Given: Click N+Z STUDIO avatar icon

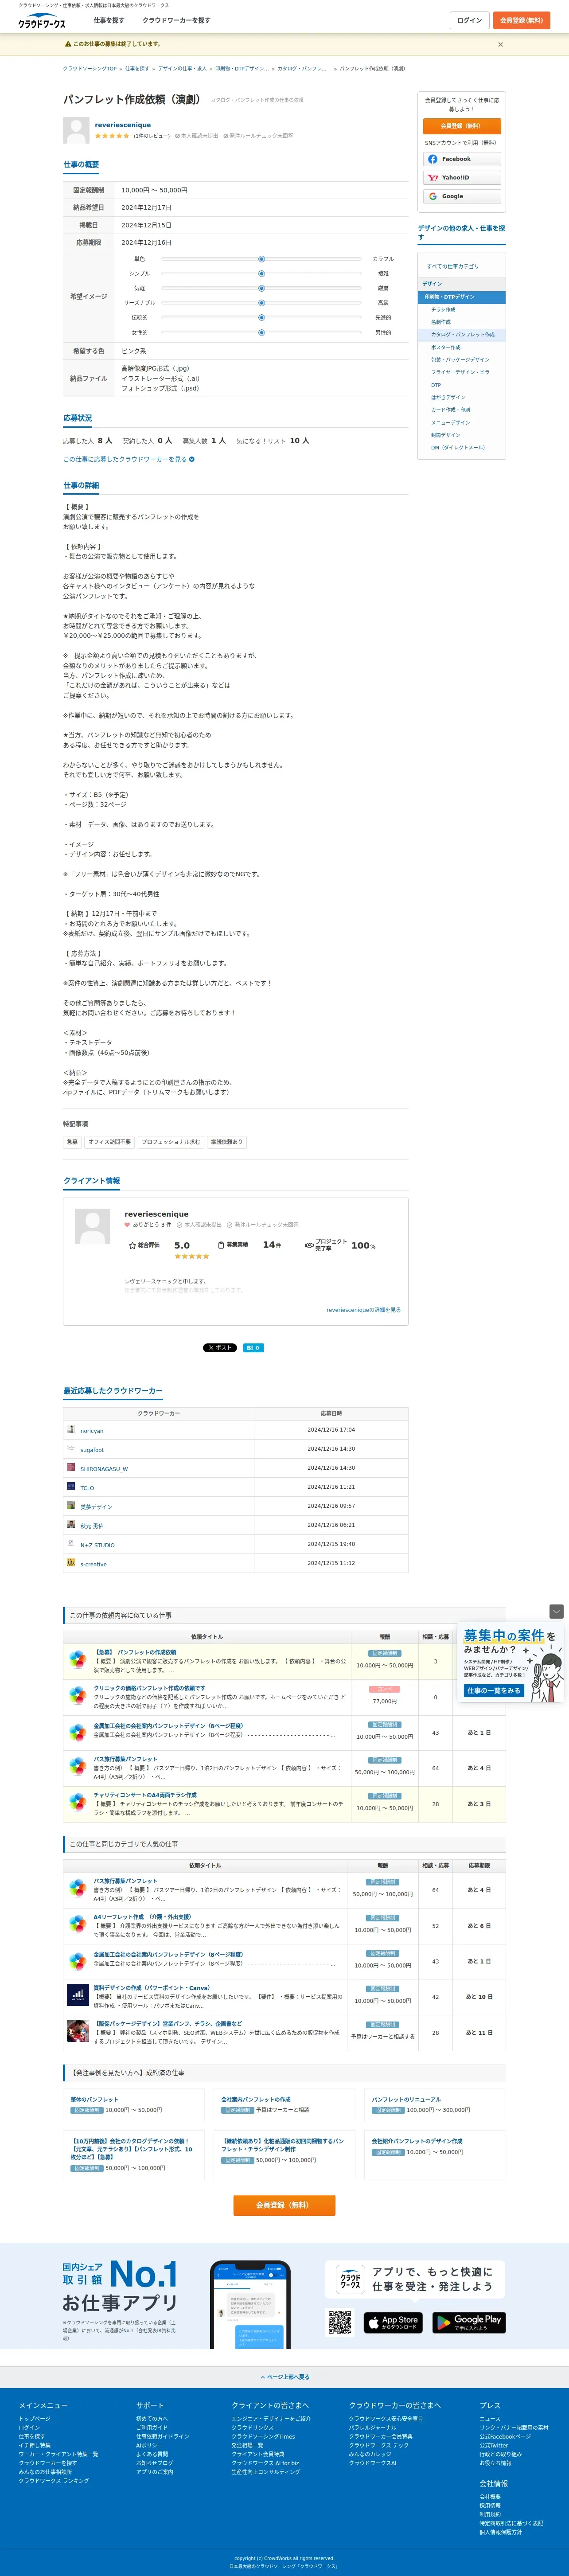Looking at the screenshot, I should 71,1543.
